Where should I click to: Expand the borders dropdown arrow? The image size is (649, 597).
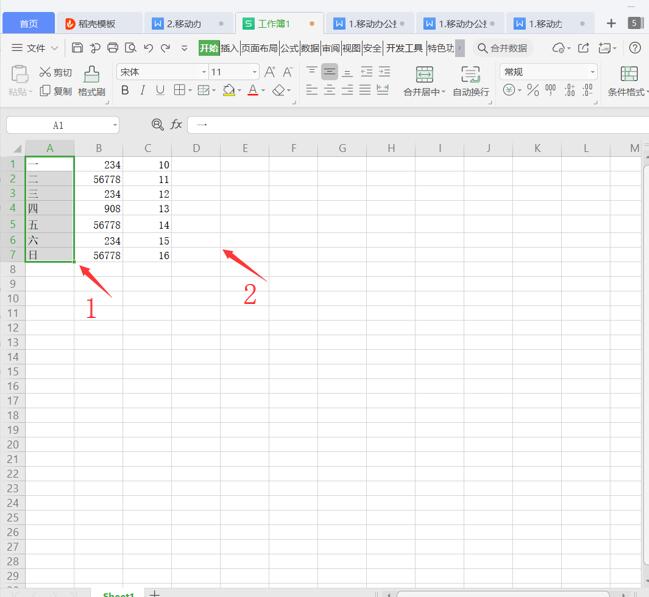(x=190, y=90)
